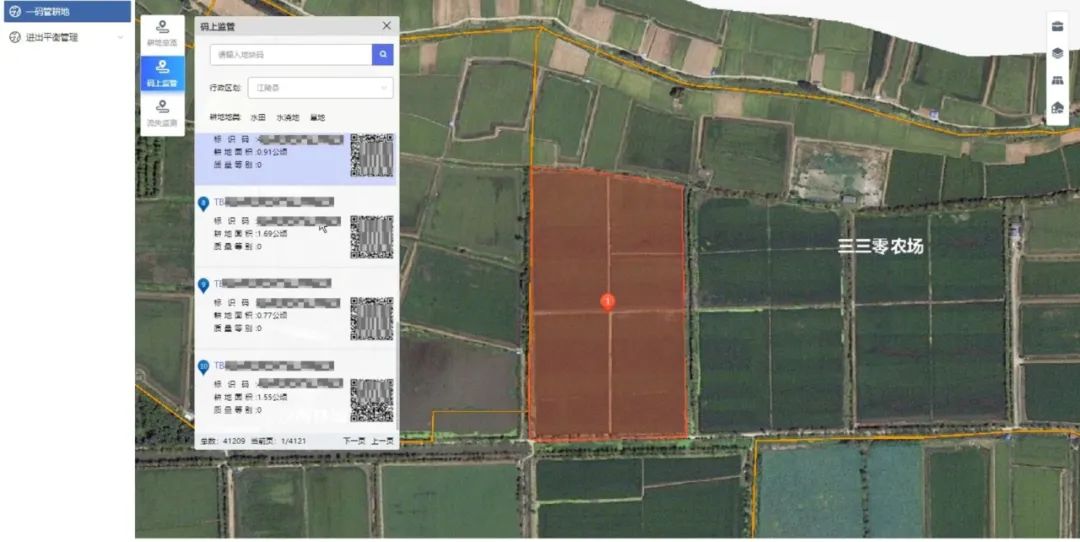Filter by 水浇地 land type
This screenshot has width=1080, height=542.
[288, 117]
